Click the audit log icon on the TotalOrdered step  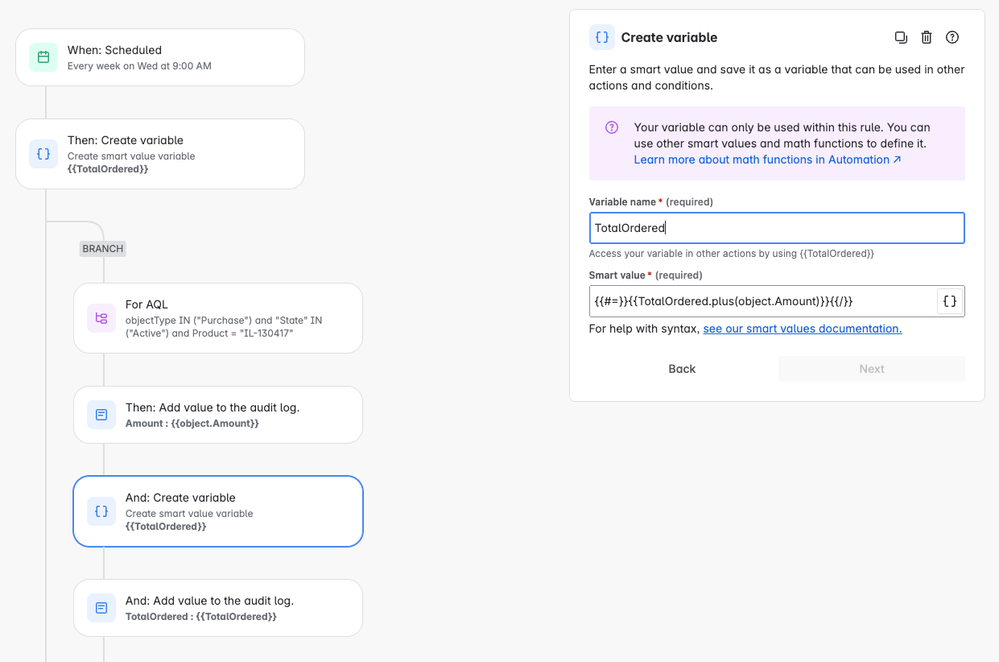101,608
